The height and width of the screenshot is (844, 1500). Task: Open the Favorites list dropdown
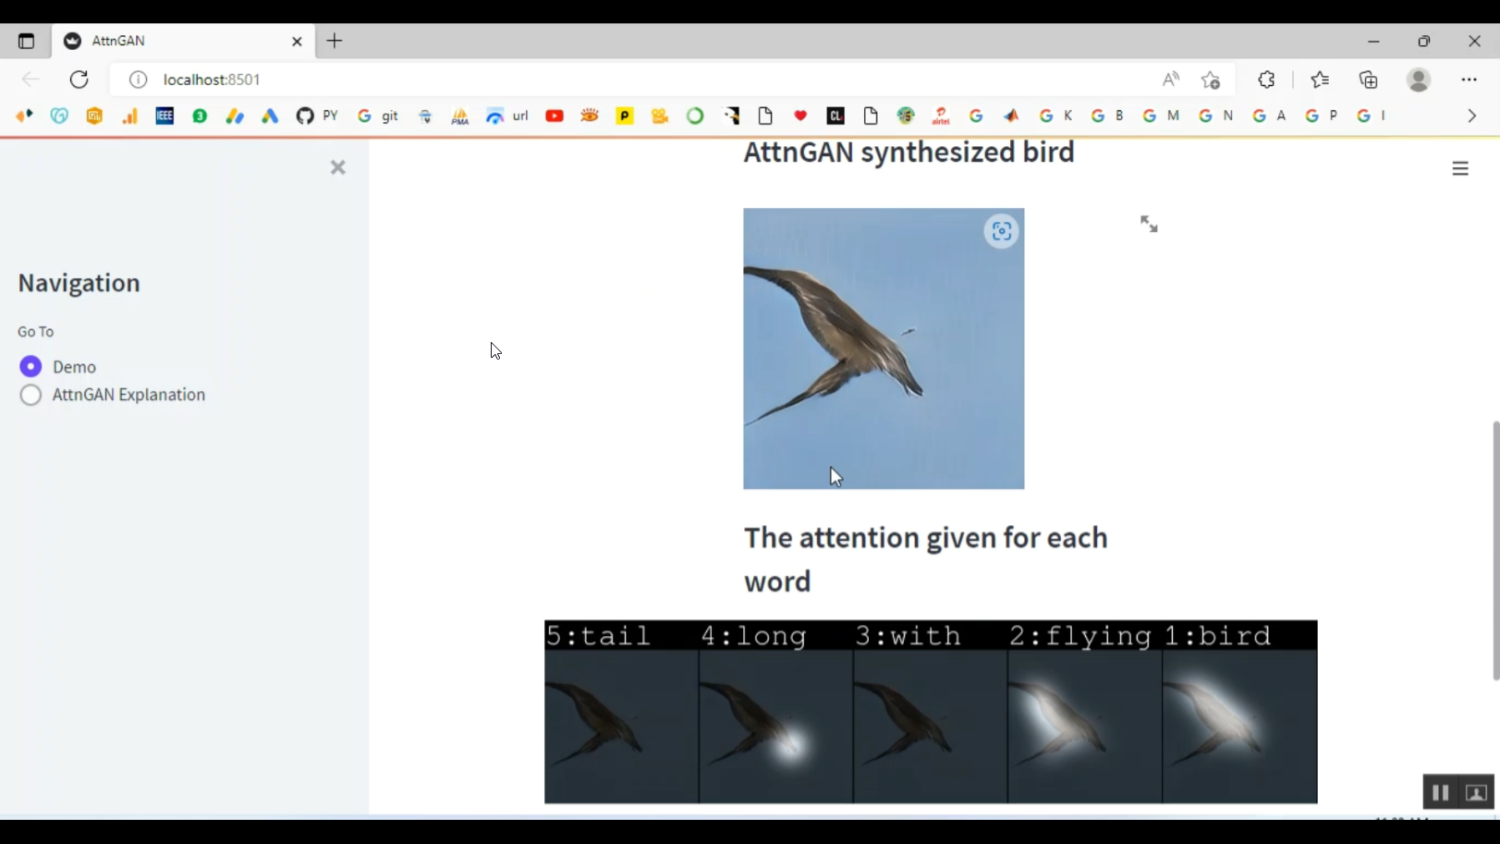pyautogui.click(x=1319, y=80)
